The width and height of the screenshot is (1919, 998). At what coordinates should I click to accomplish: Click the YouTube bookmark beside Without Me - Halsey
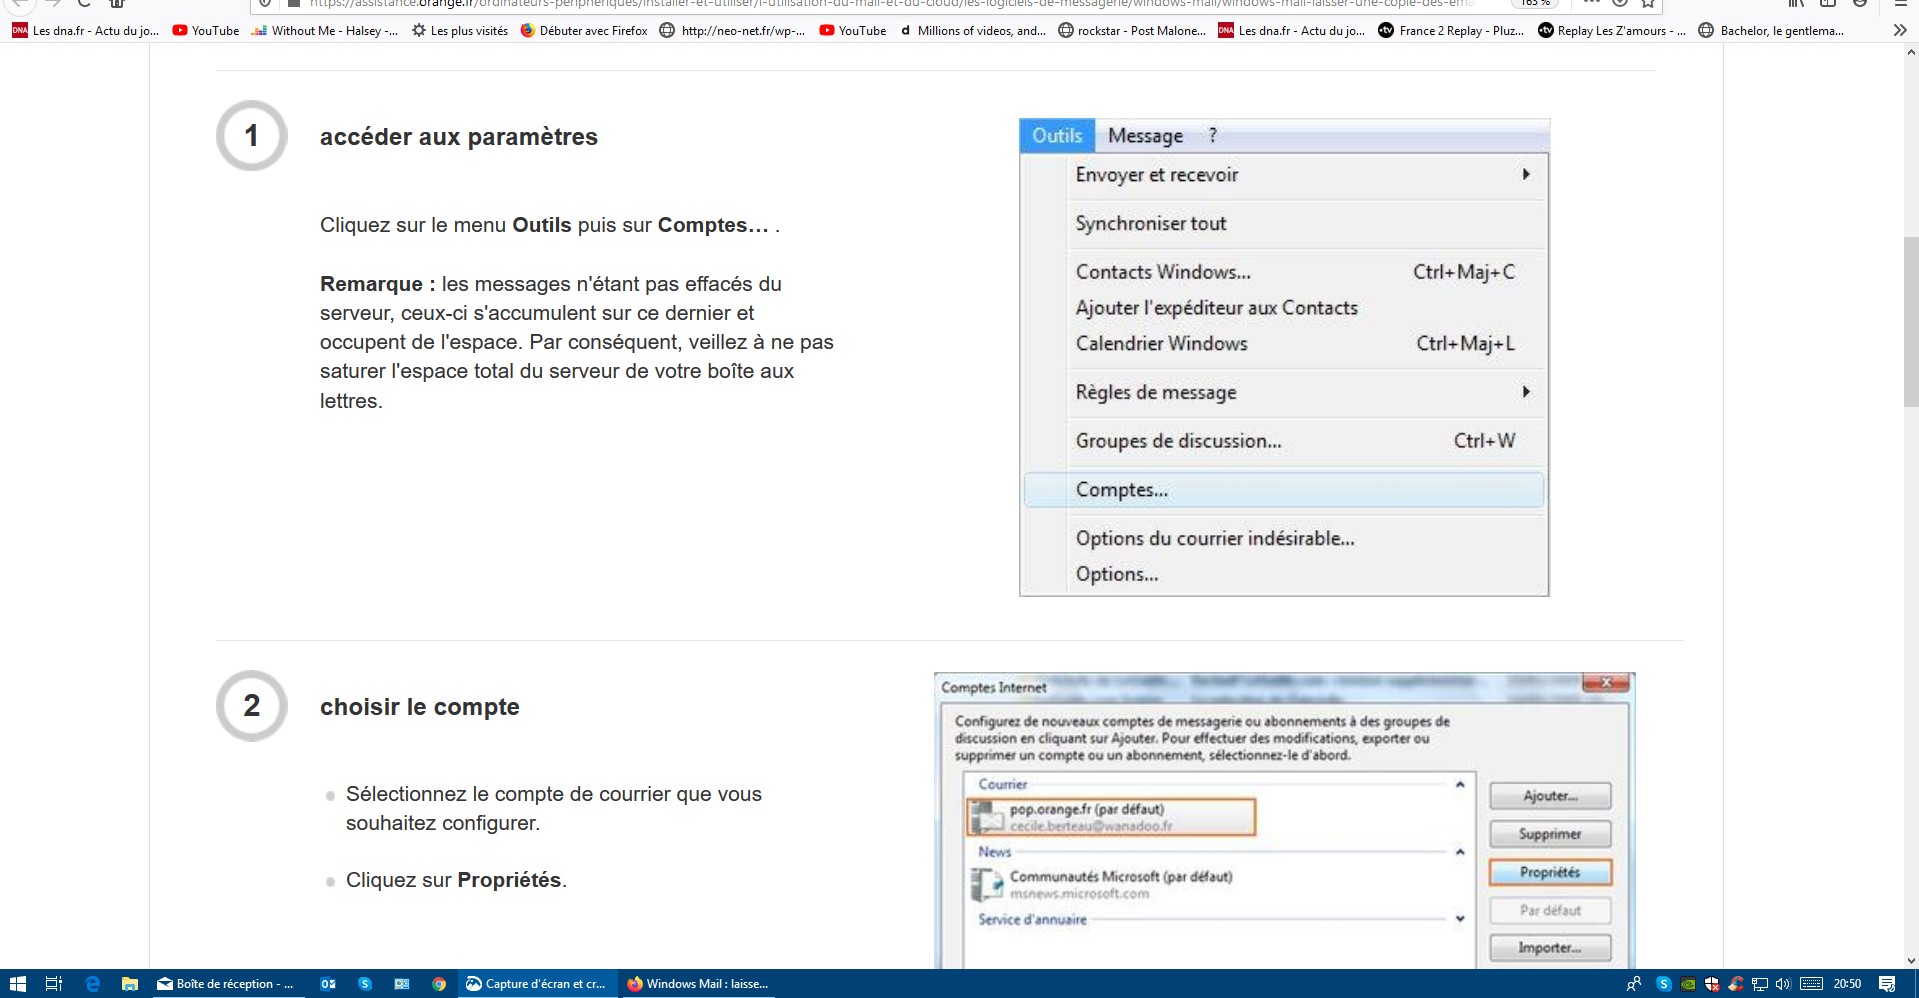[x=206, y=31]
